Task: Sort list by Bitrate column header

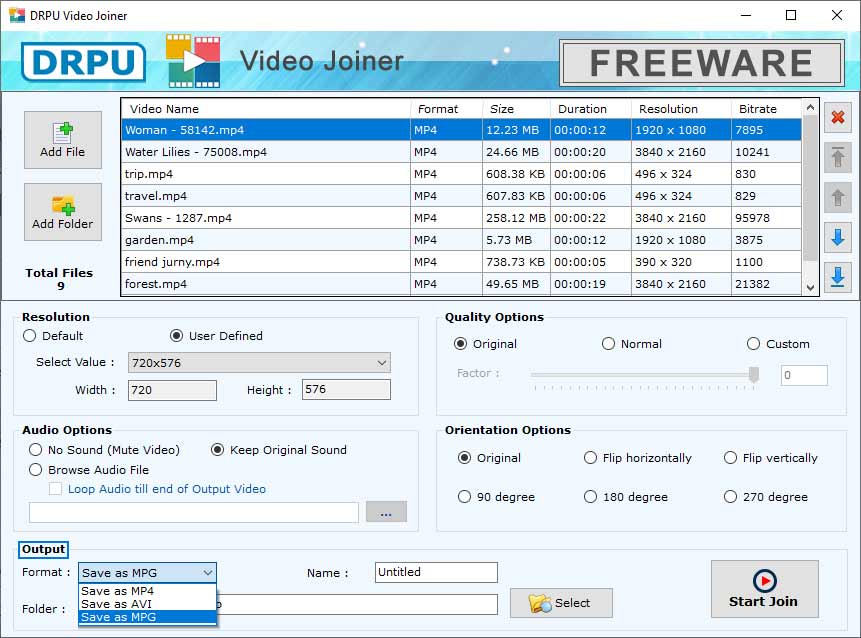Action: click(x=767, y=109)
